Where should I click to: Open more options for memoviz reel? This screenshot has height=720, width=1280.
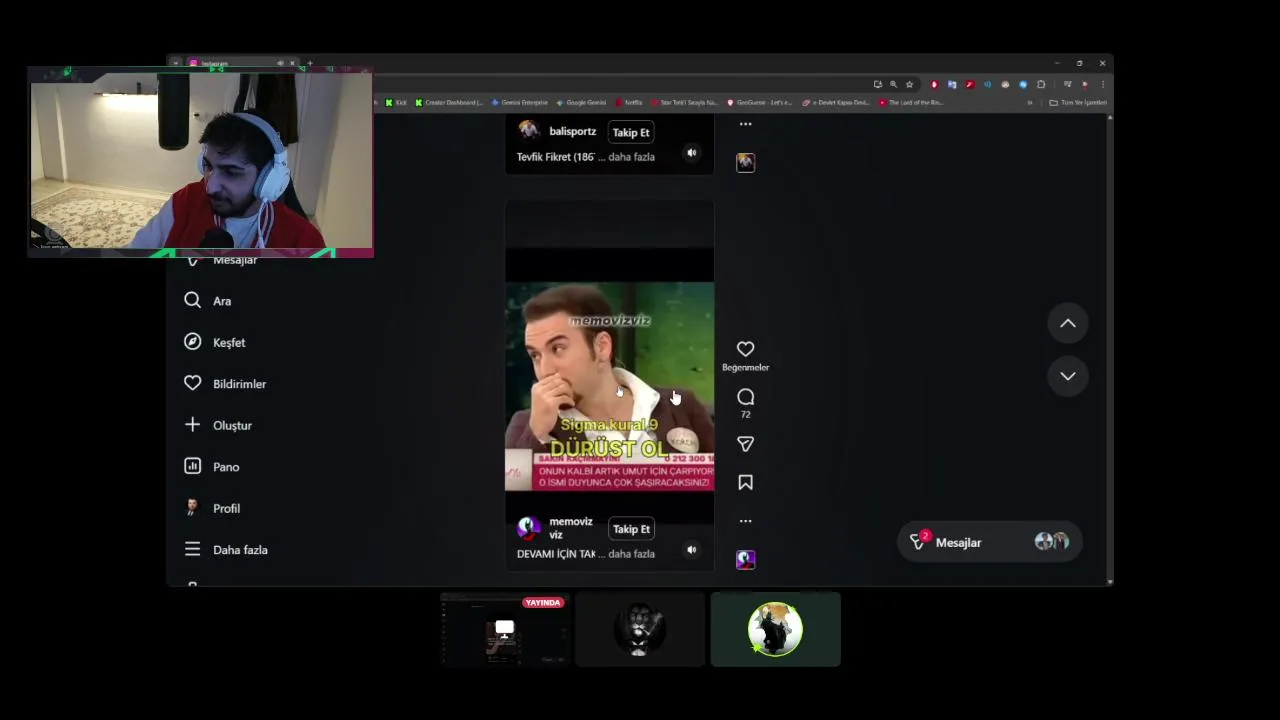click(x=745, y=521)
